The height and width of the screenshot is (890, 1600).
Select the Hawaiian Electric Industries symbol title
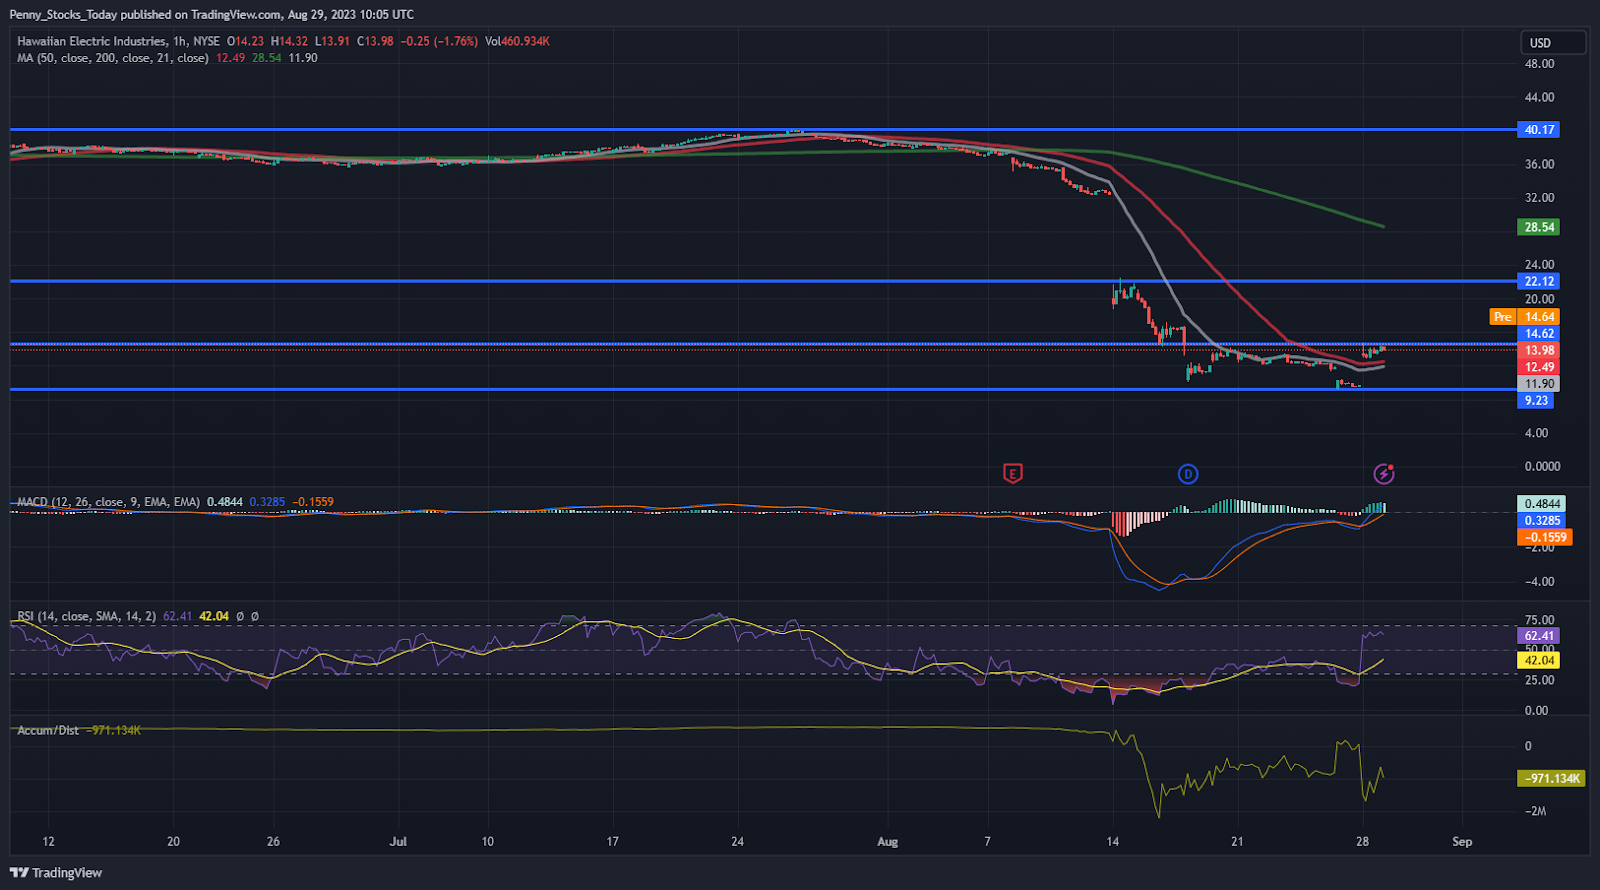(91, 41)
